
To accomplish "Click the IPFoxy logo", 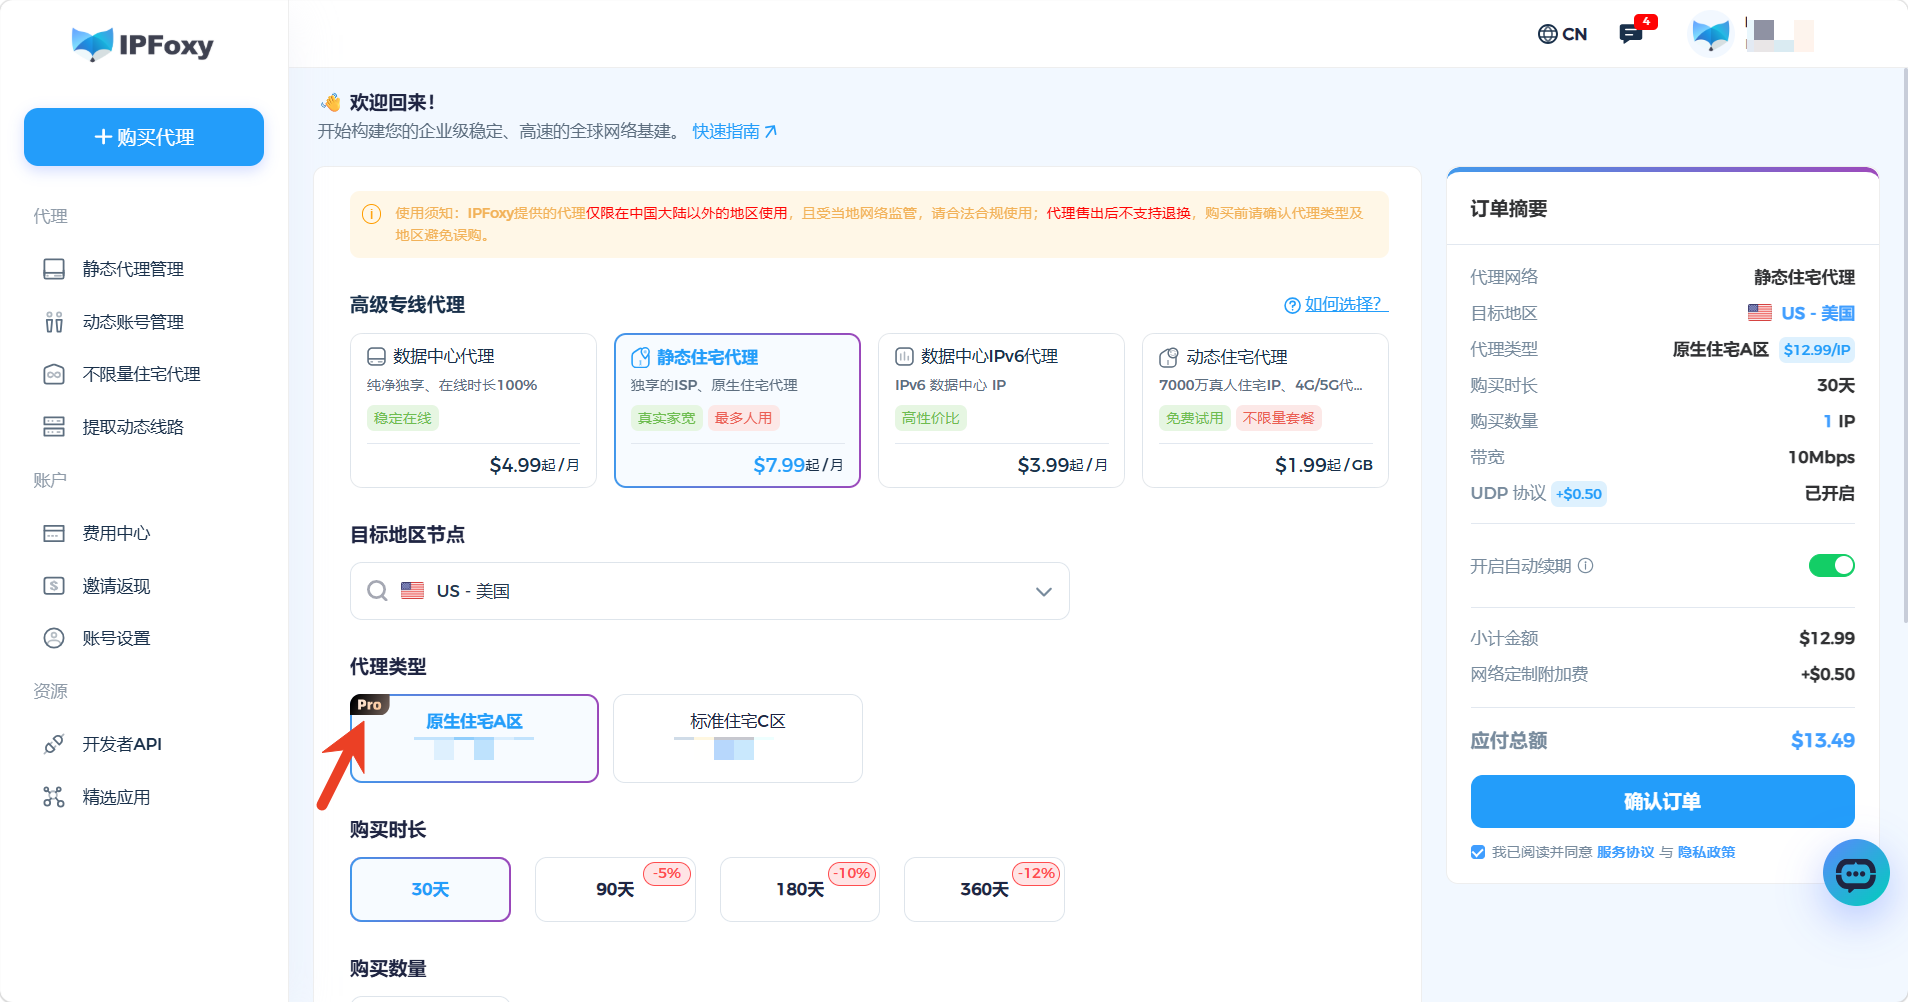I will coord(143,45).
